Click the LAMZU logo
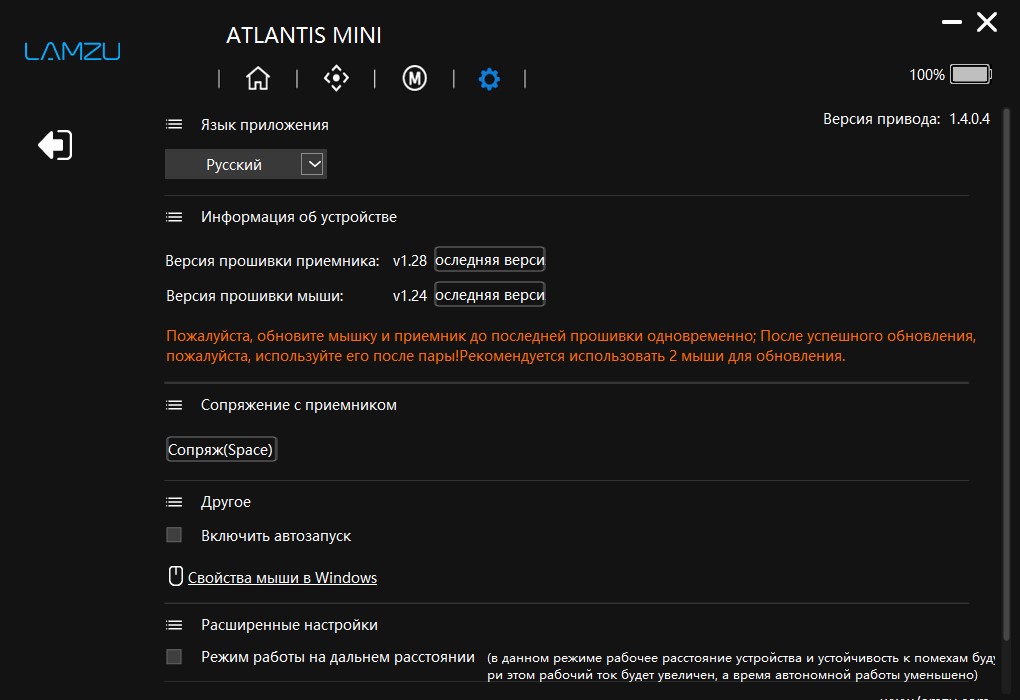 pos(72,51)
